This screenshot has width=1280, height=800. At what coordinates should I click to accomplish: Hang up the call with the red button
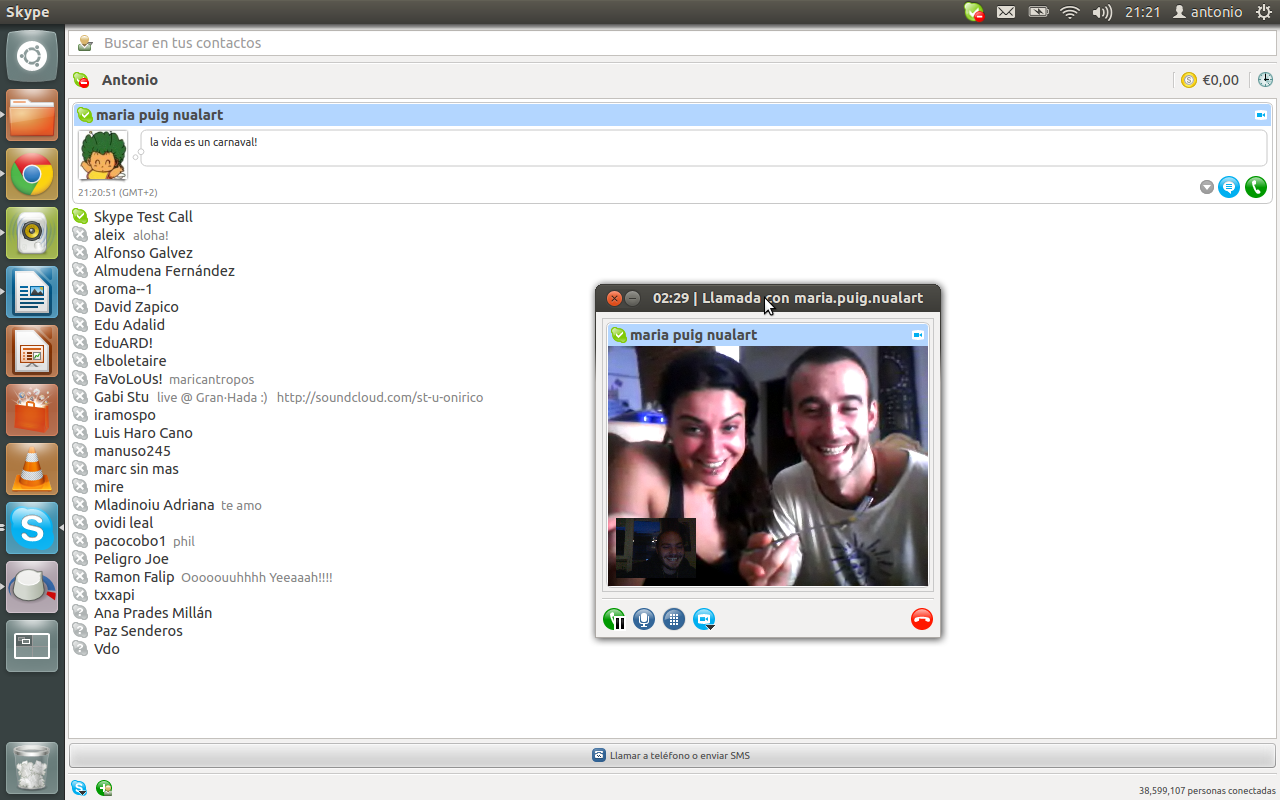tap(921, 620)
